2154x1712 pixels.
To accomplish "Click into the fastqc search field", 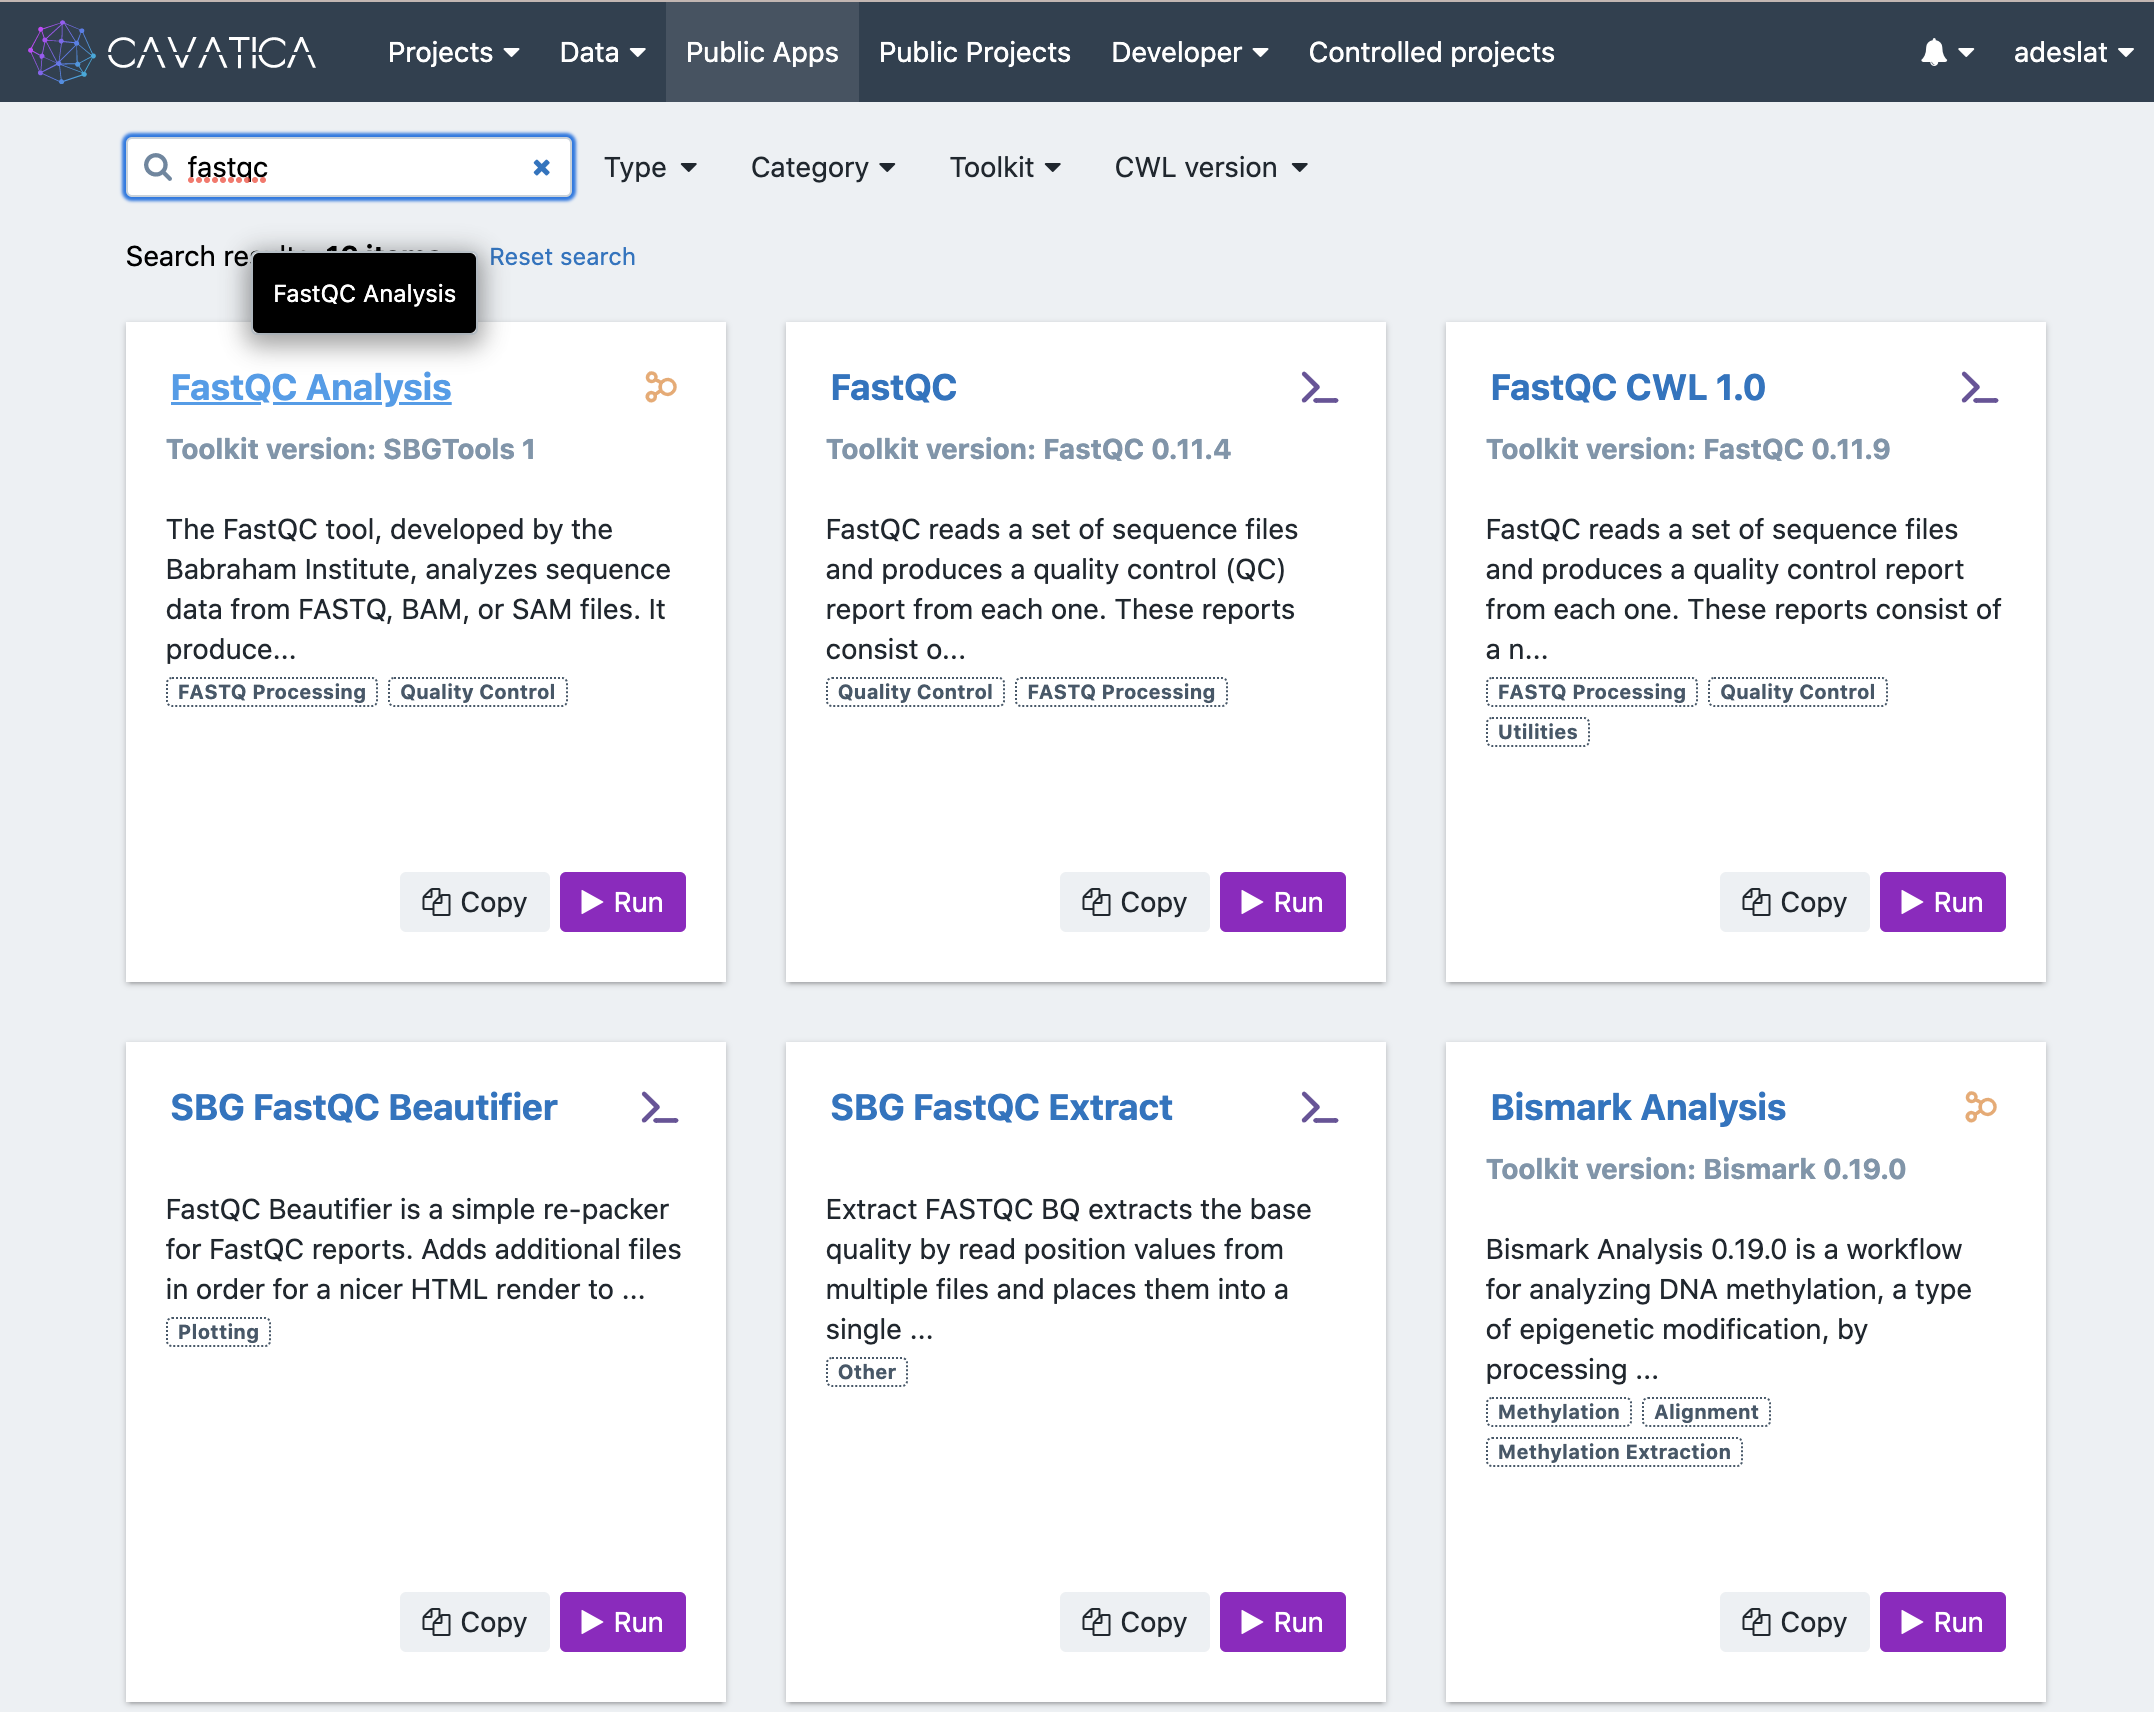I will (350, 167).
